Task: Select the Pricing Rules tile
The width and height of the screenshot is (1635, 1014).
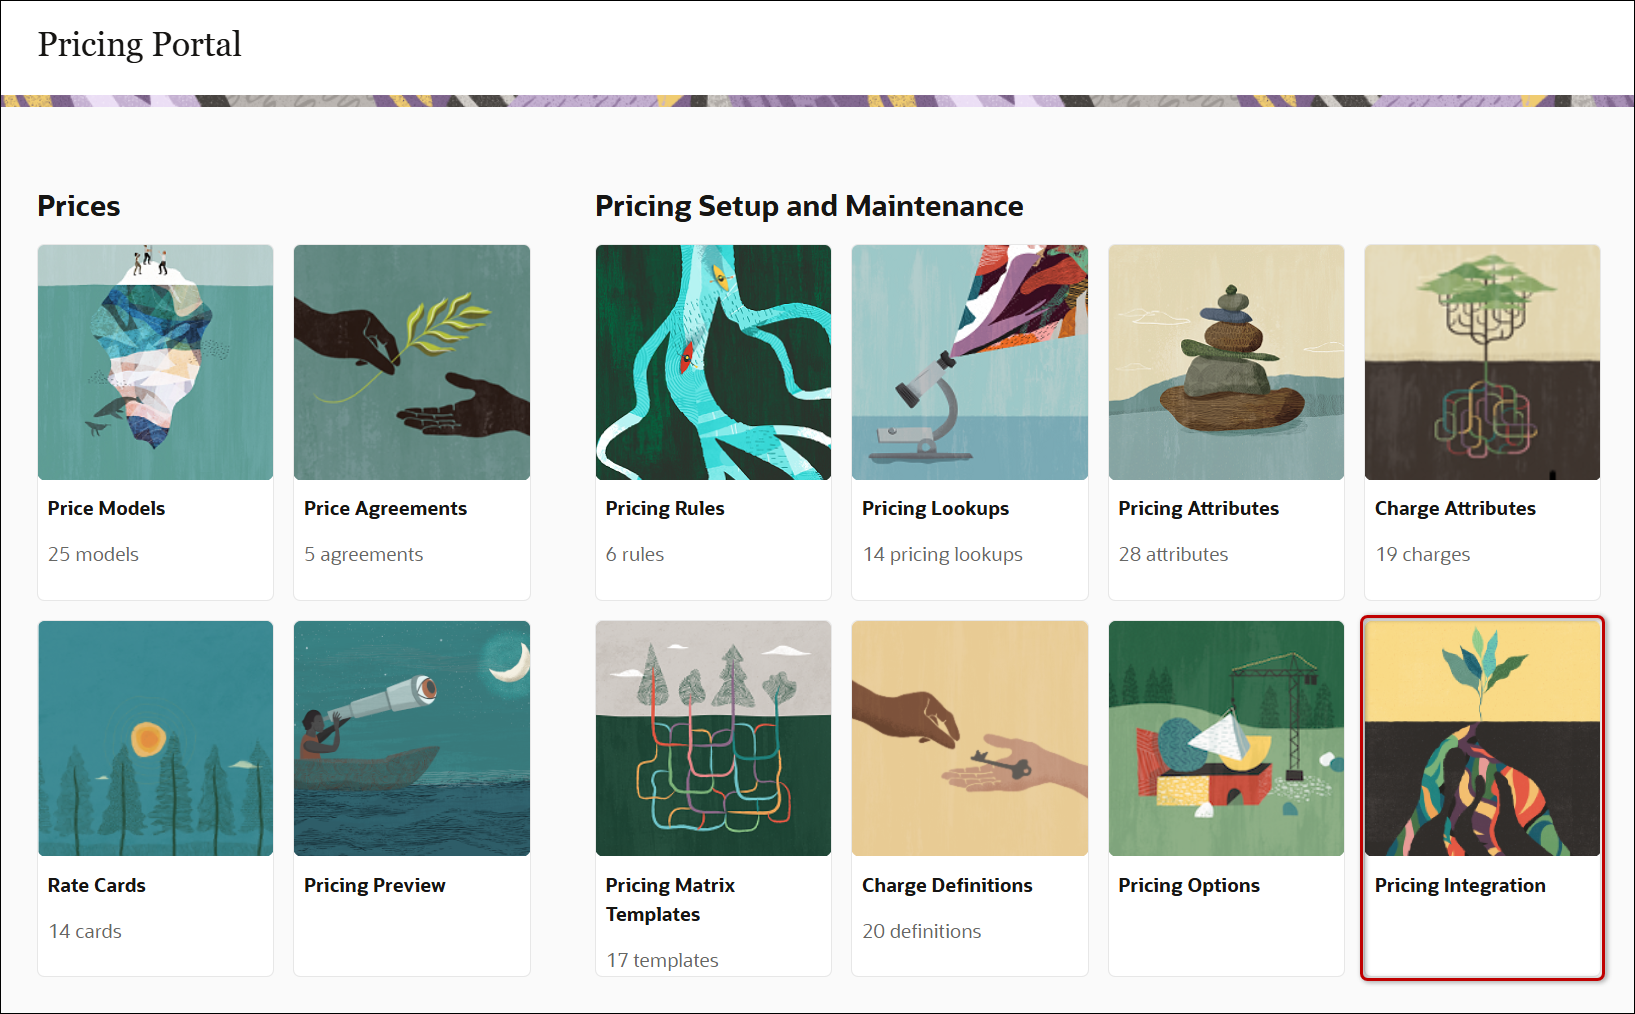Action: pyautogui.click(x=712, y=362)
